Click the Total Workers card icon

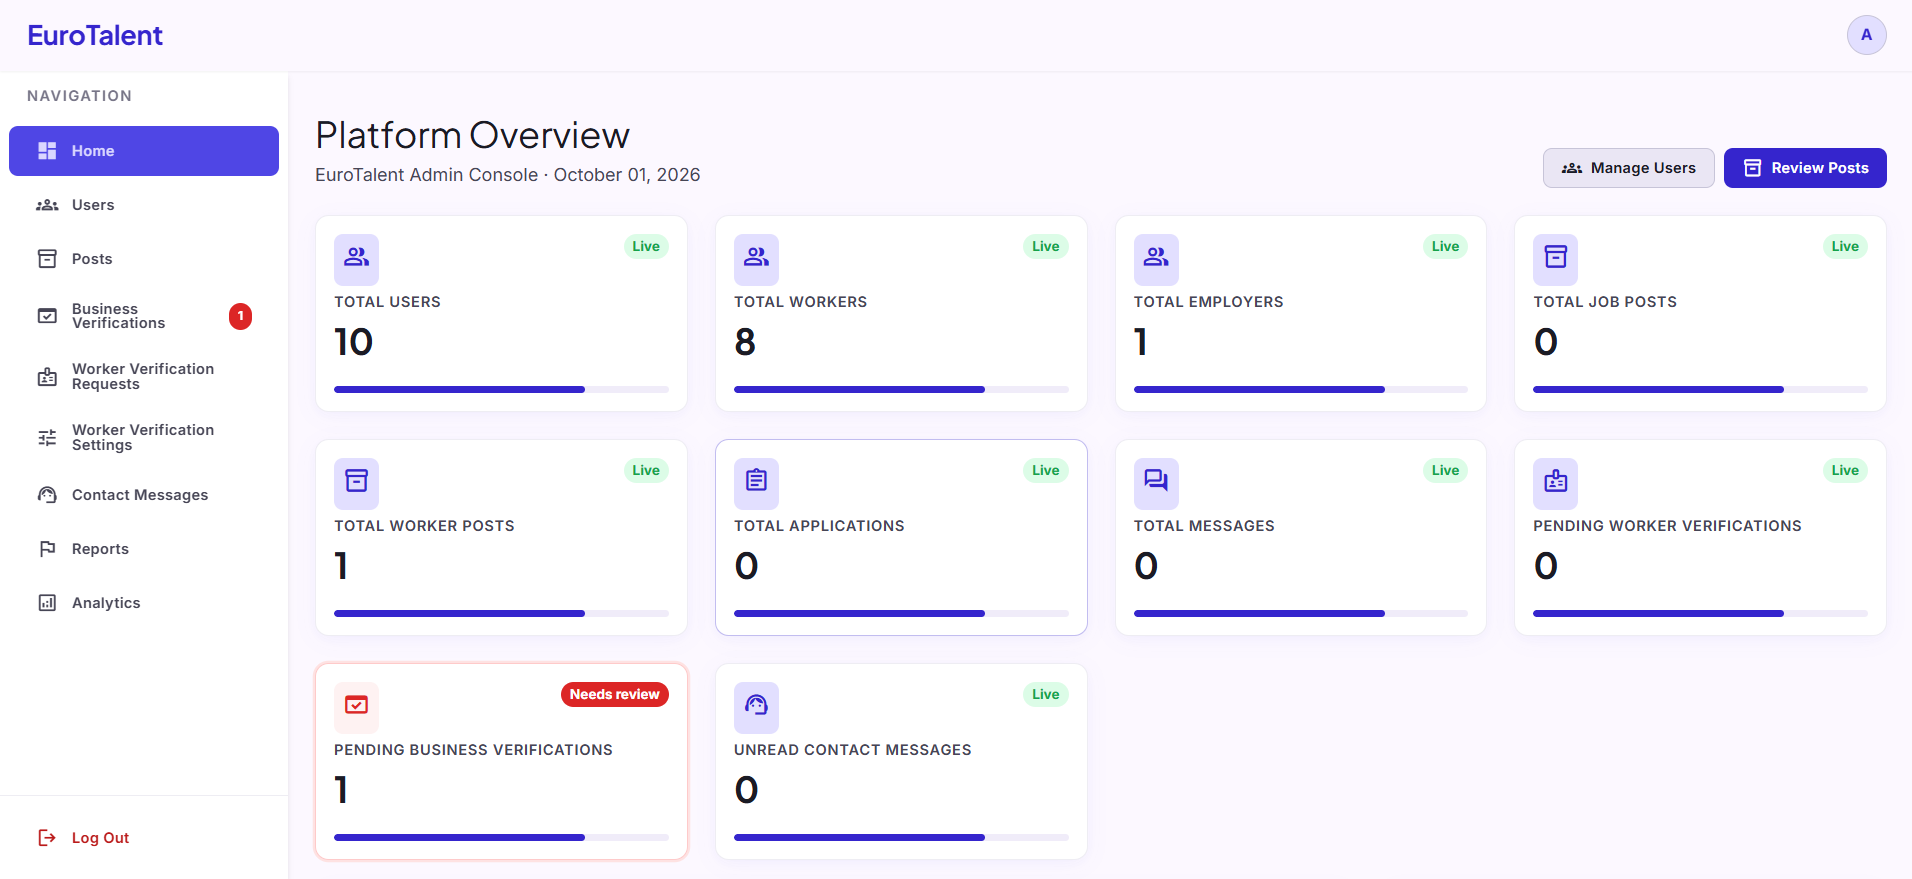[x=756, y=259]
